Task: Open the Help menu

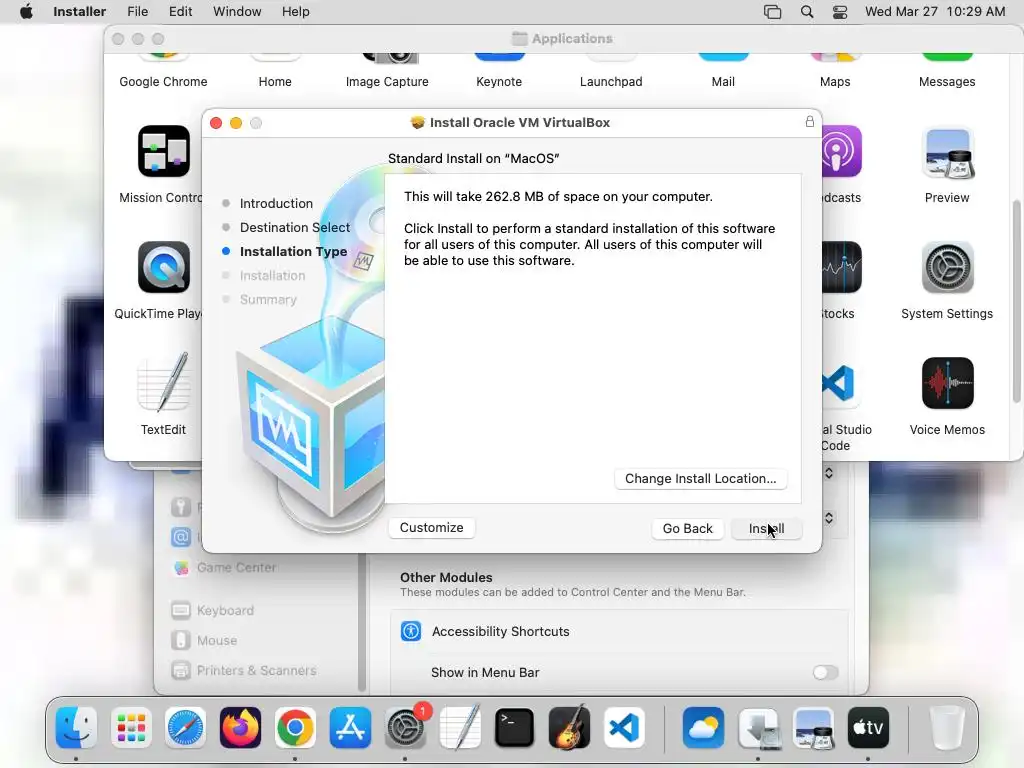Action: 295,12
